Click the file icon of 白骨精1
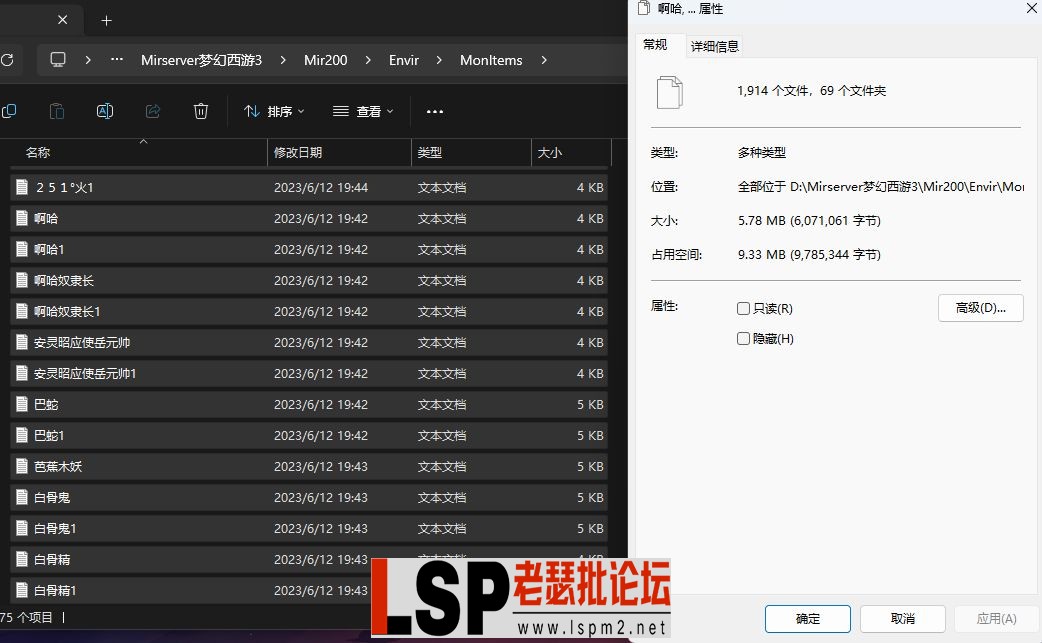 22,590
